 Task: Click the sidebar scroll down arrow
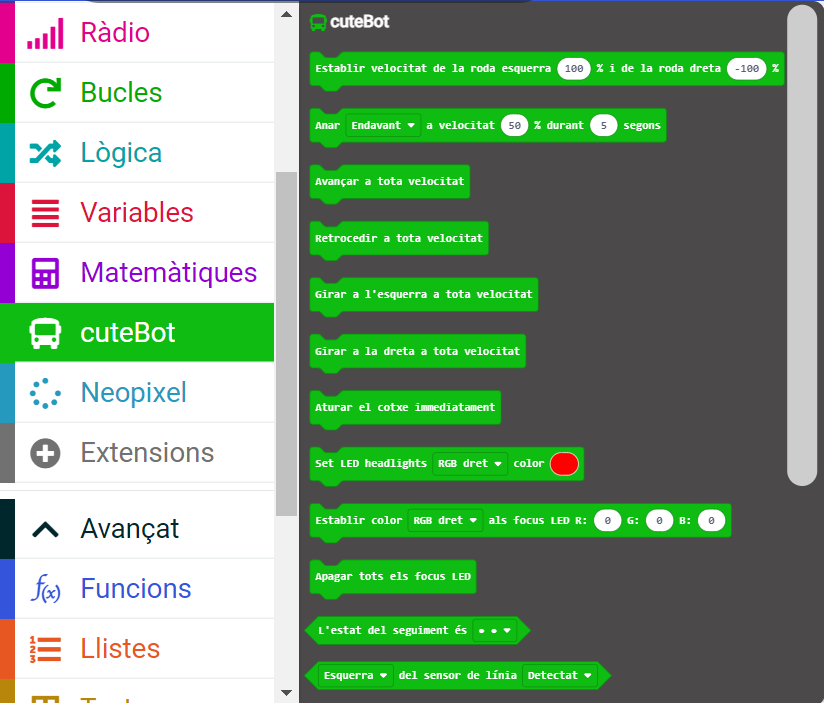point(287,692)
